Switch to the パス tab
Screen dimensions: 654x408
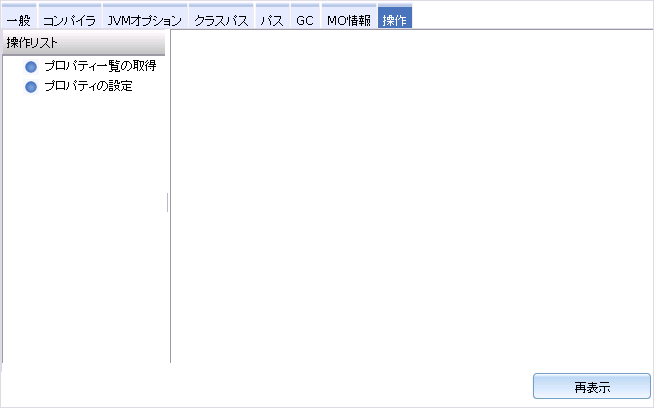272,20
